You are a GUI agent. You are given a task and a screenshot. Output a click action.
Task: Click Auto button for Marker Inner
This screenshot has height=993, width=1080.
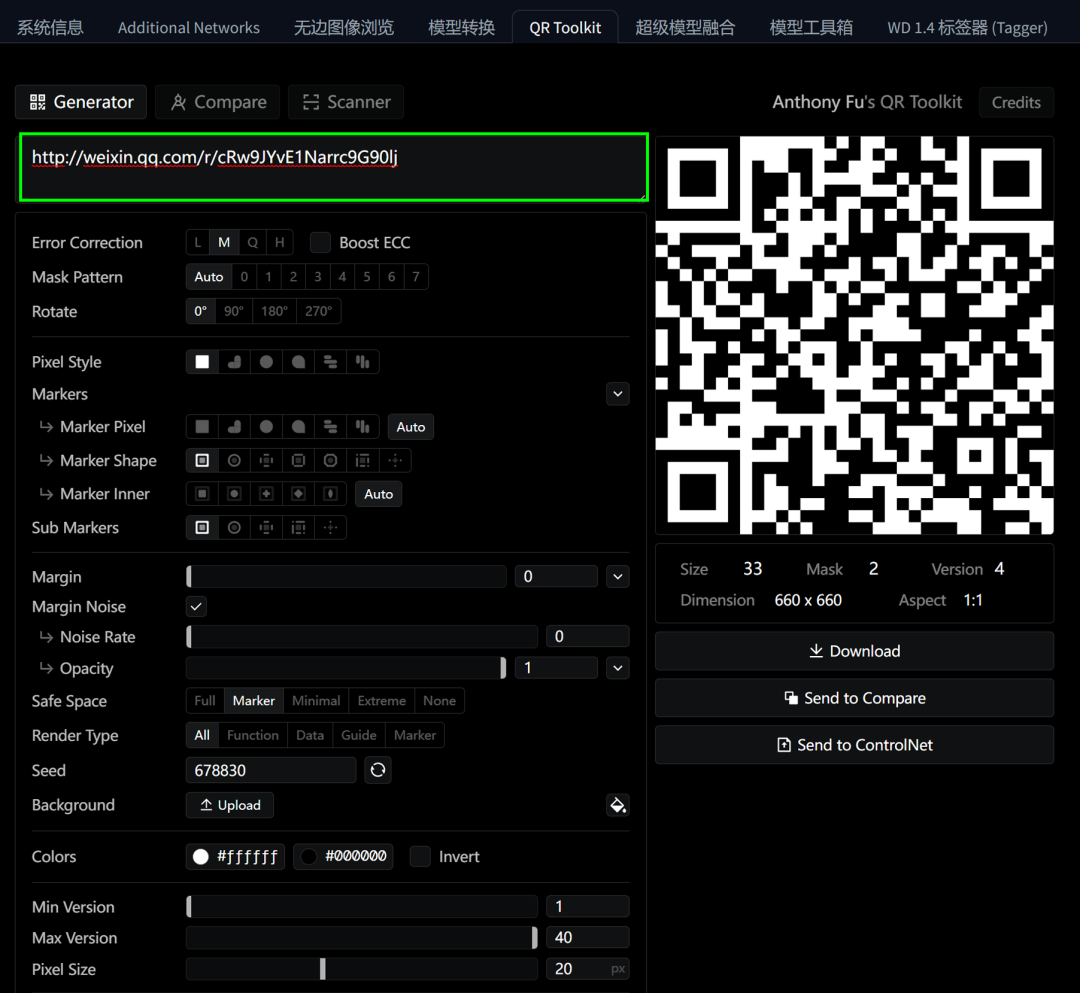pyautogui.click(x=378, y=494)
